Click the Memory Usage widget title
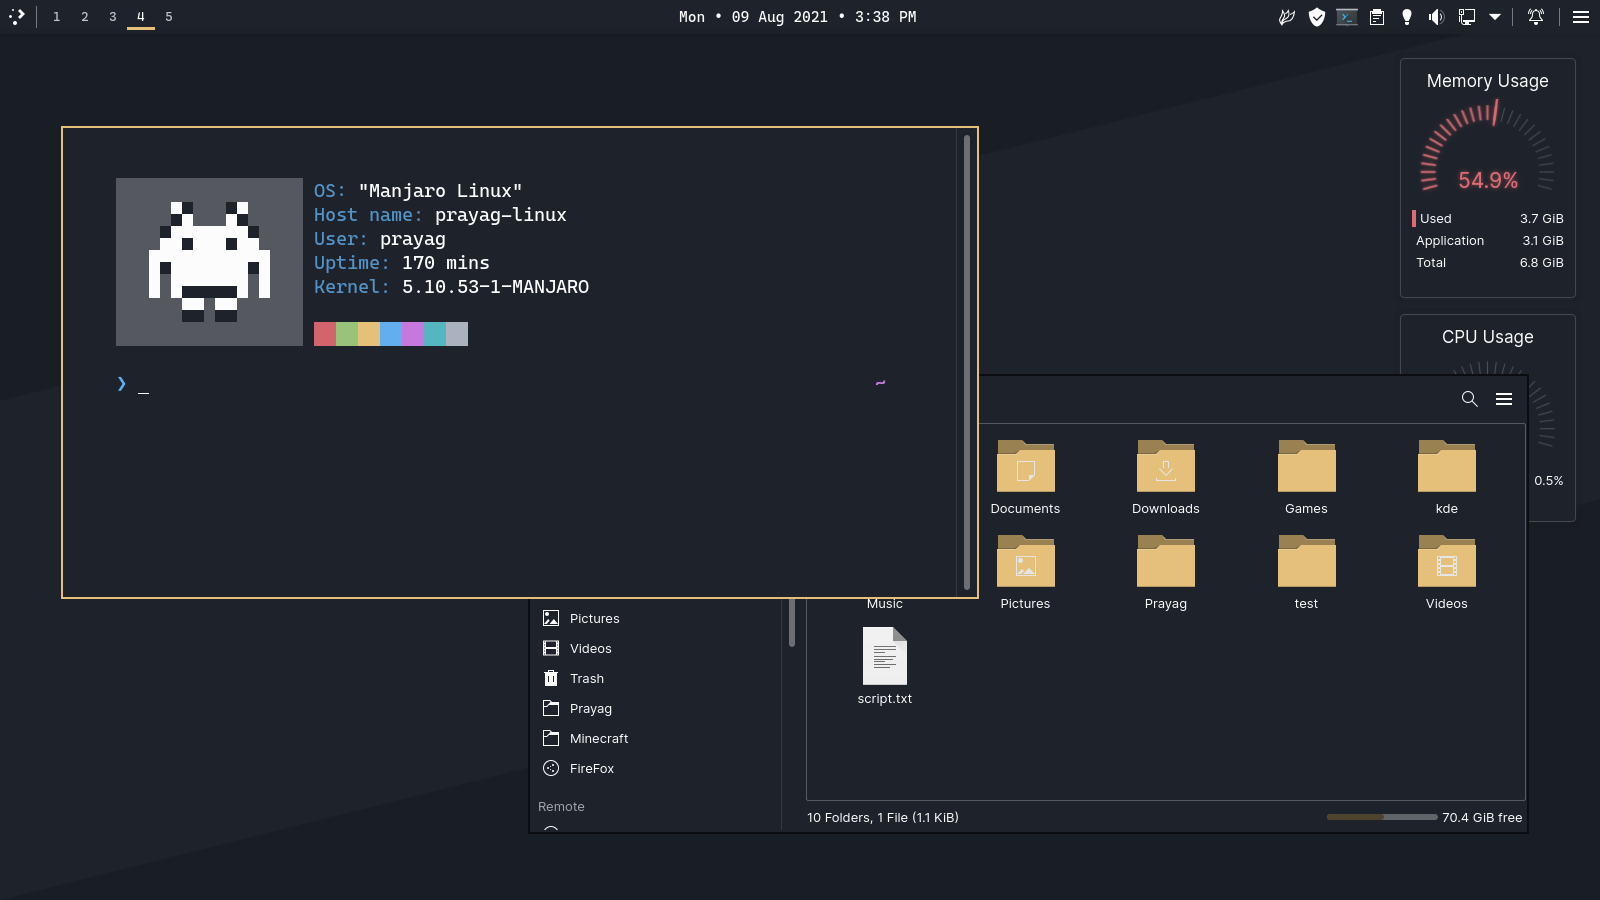The image size is (1600, 900). pyautogui.click(x=1488, y=81)
